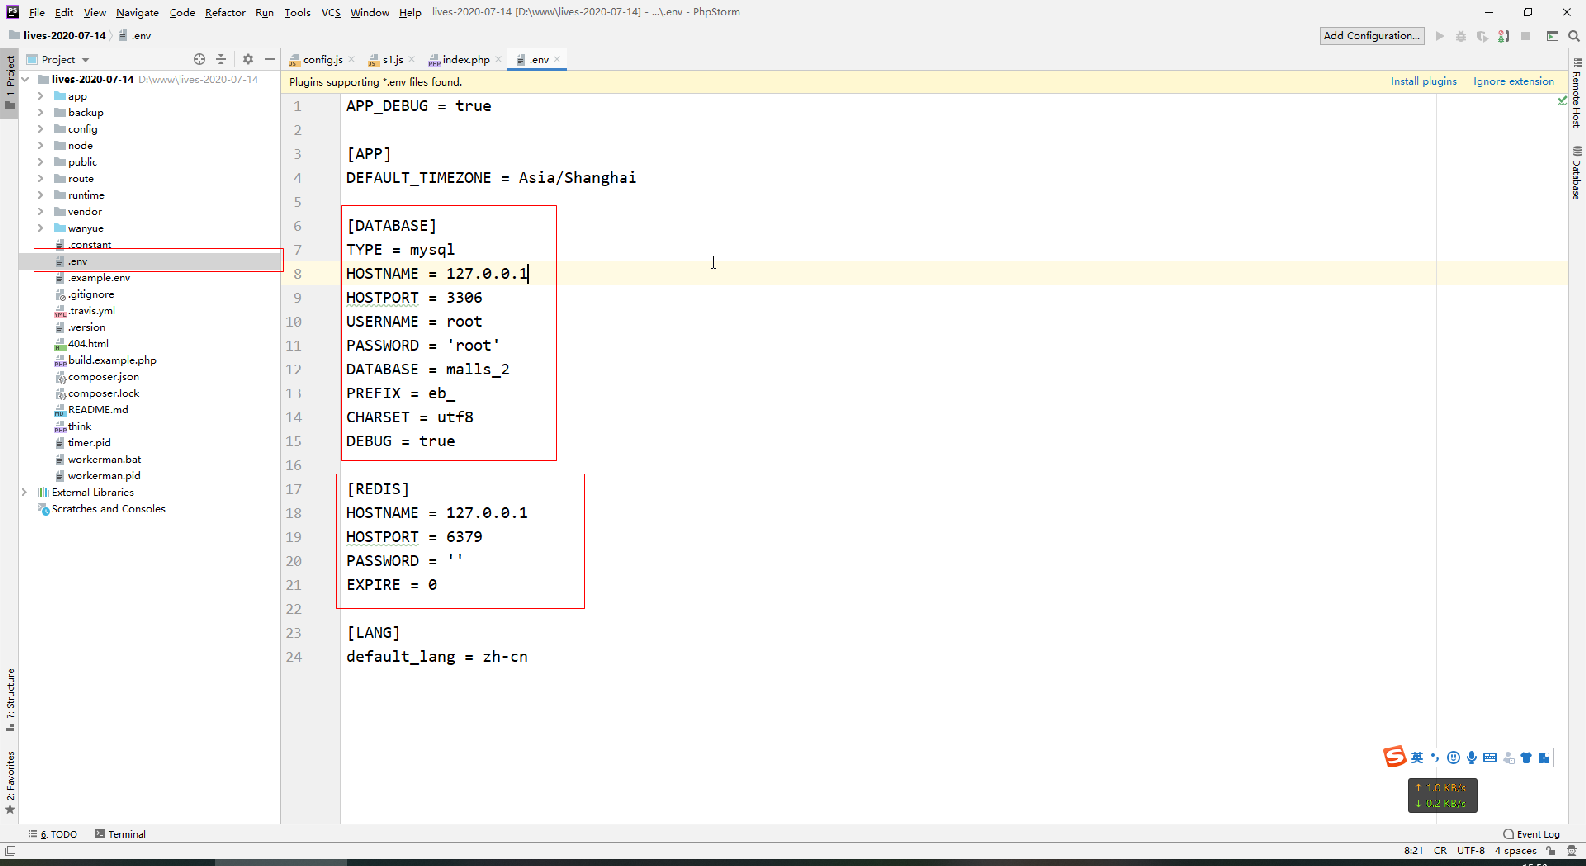The width and height of the screenshot is (1586, 866).
Task: Click the Locate/Select Opened File target icon
Action: click(x=199, y=59)
